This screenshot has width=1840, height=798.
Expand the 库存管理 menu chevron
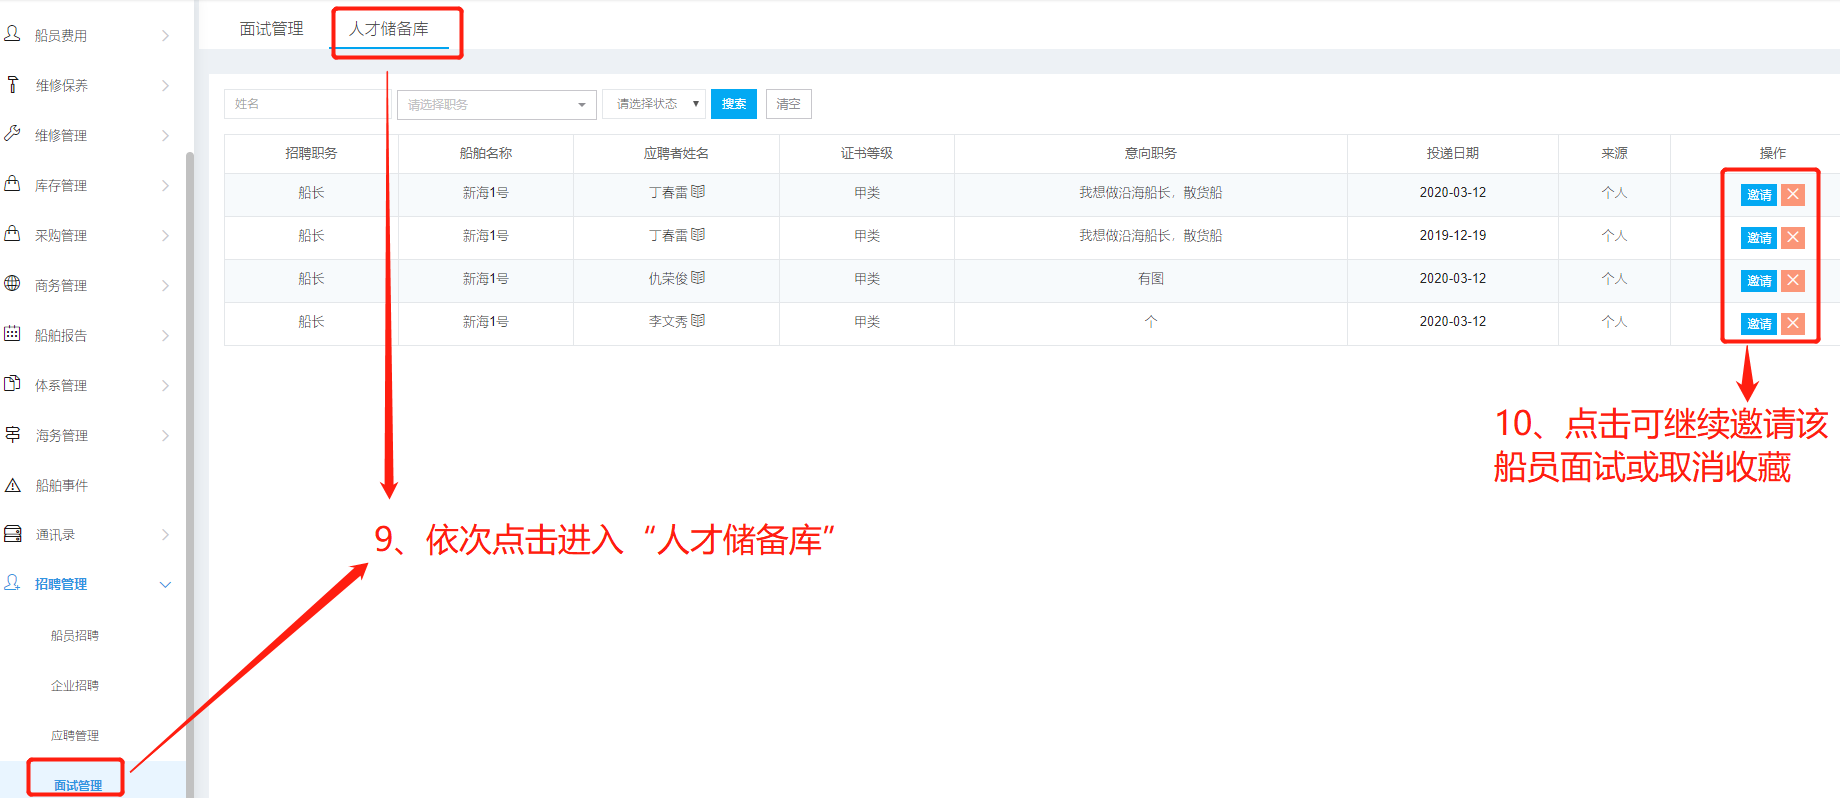coord(166,185)
